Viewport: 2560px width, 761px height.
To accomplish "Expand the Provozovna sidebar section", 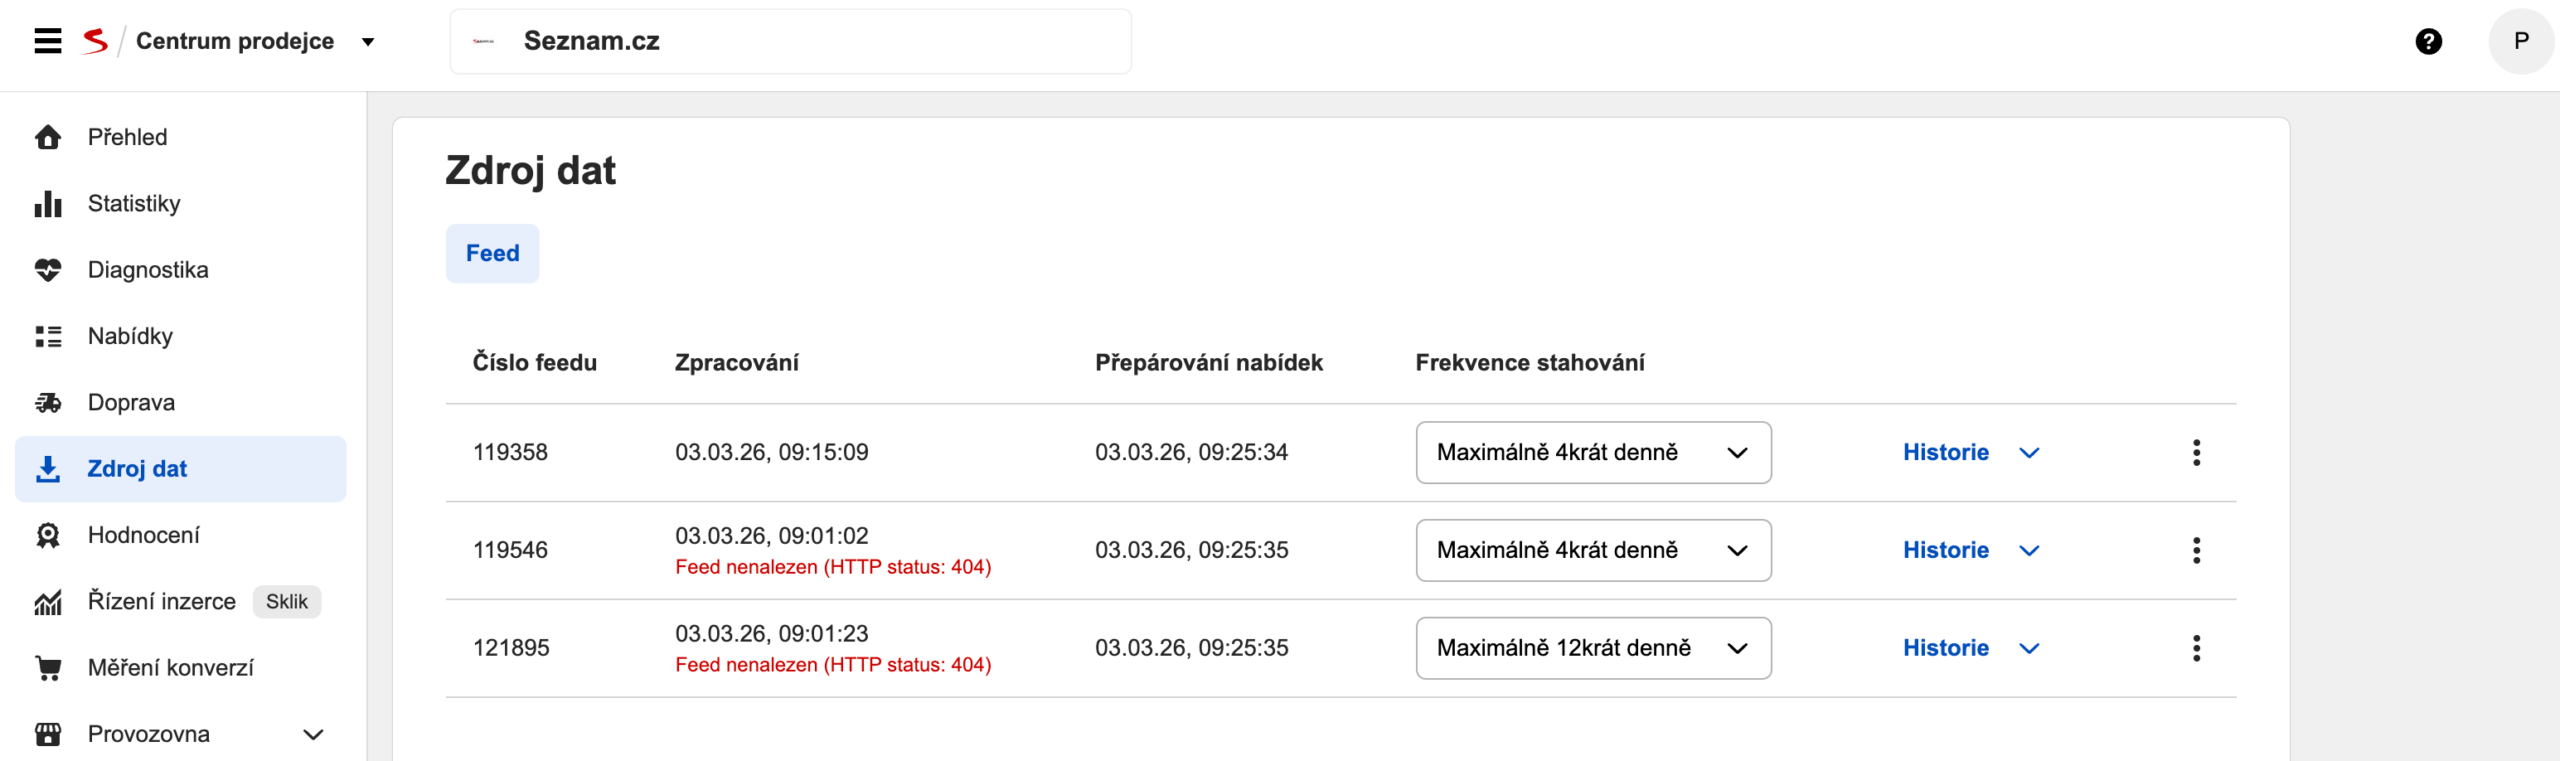I will (312, 734).
